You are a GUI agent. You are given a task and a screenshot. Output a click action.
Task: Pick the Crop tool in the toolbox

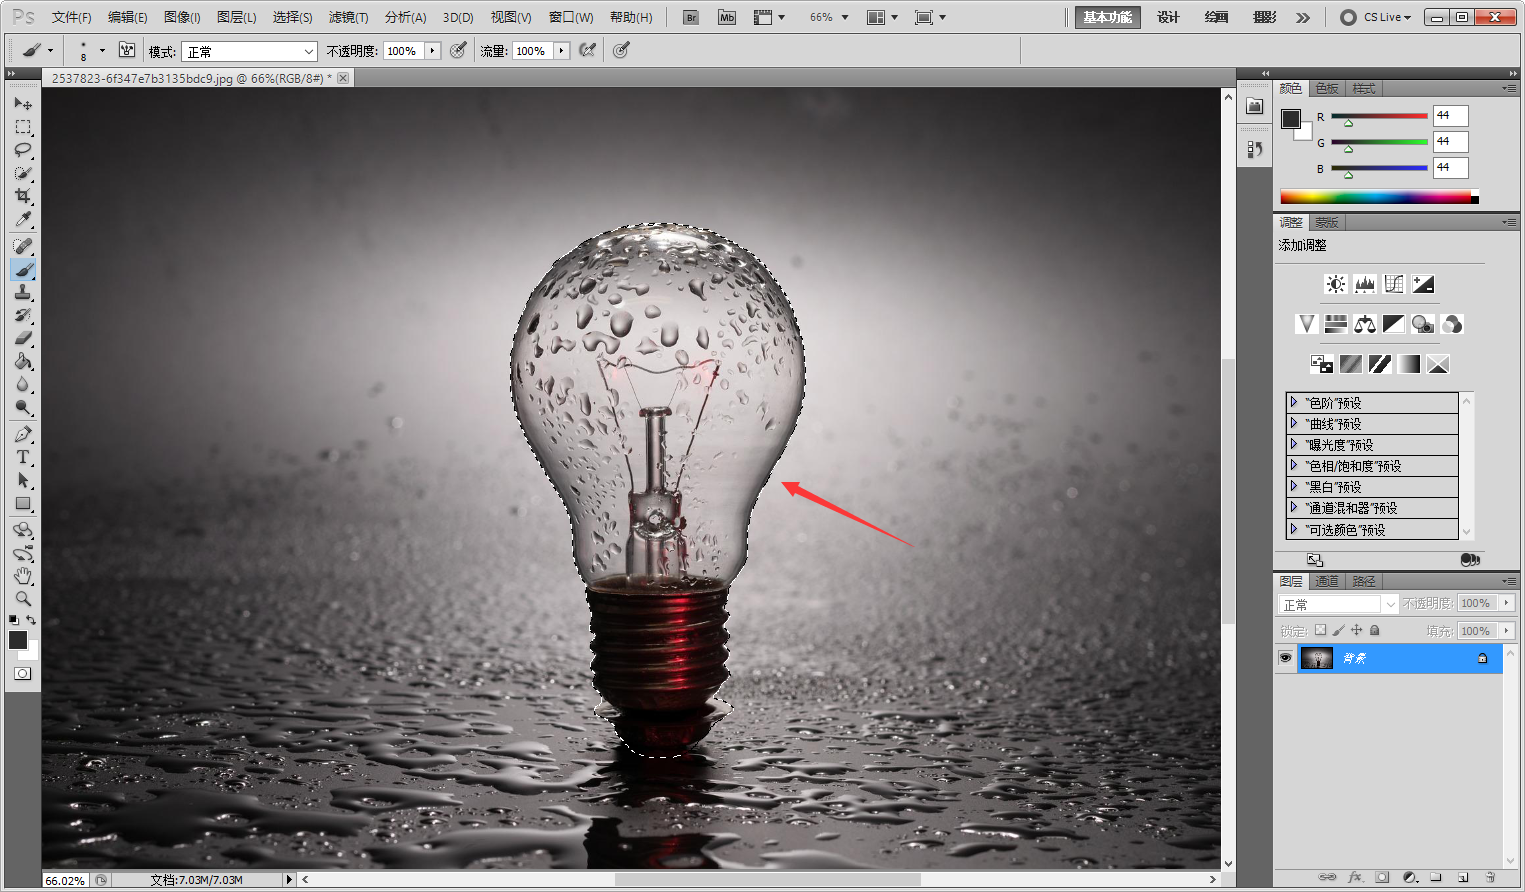click(23, 196)
